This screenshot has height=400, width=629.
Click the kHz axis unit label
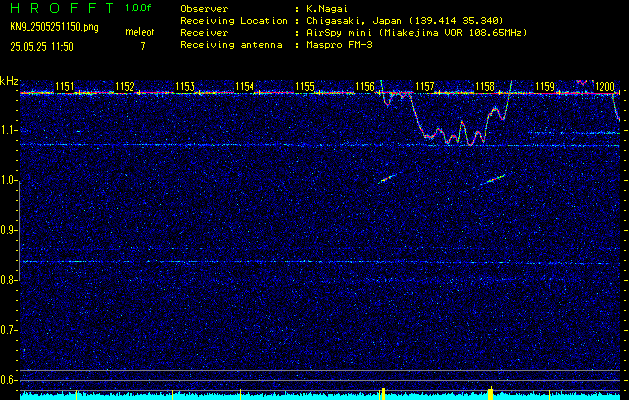(x=10, y=81)
